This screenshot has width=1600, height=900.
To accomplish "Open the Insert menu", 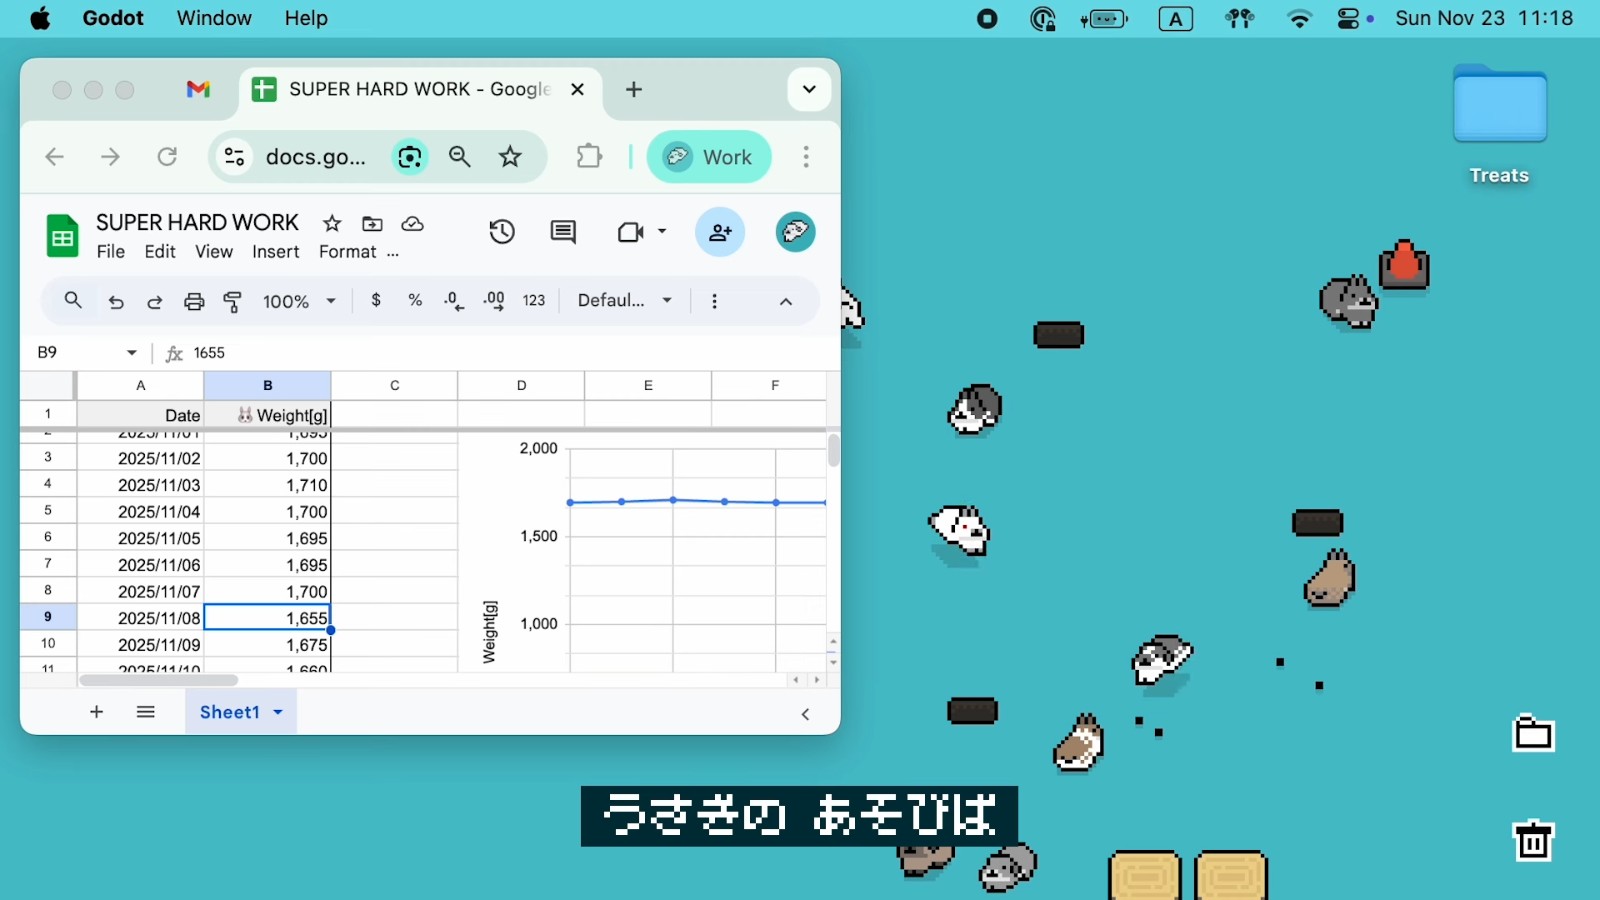I will [275, 251].
